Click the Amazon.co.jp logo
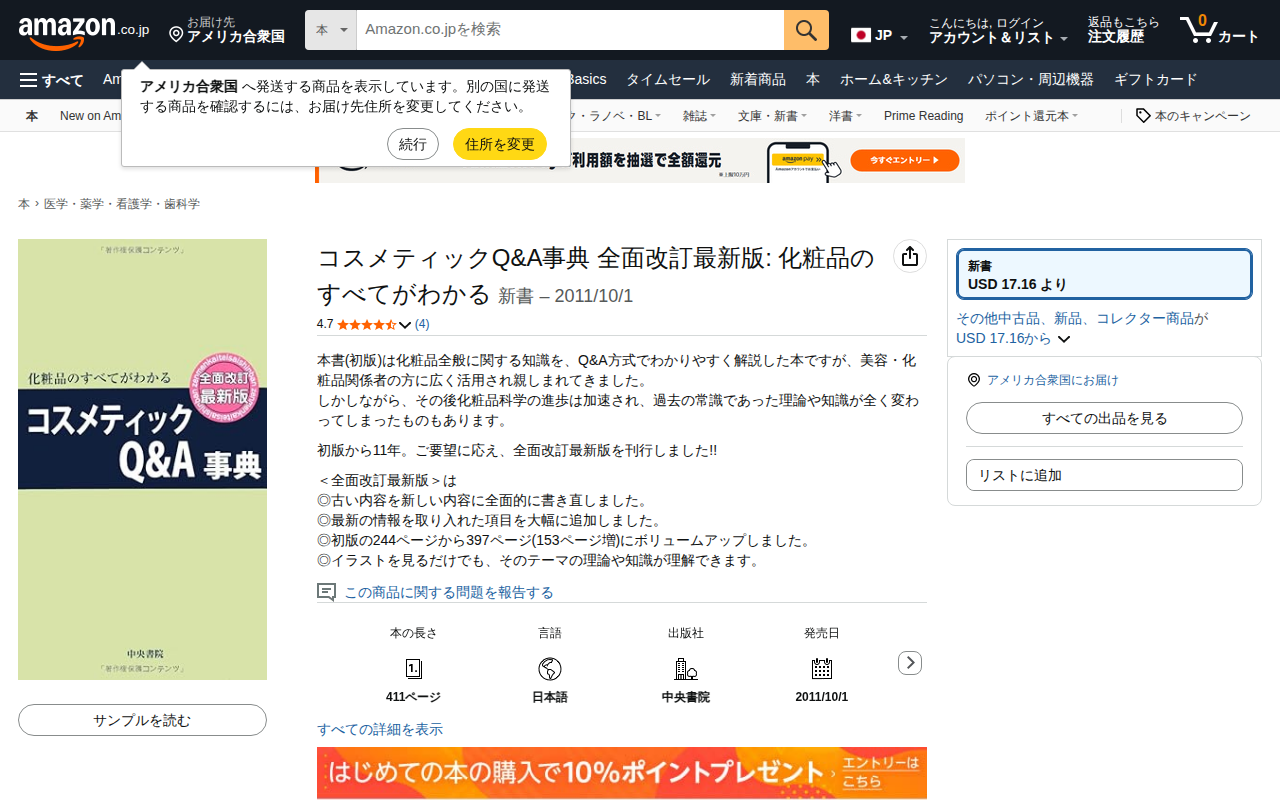This screenshot has height=800, width=1280. pos(84,32)
